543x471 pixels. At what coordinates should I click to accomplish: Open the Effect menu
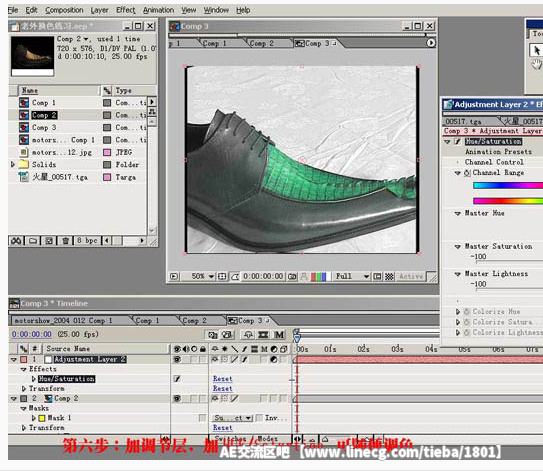[126, 10]
